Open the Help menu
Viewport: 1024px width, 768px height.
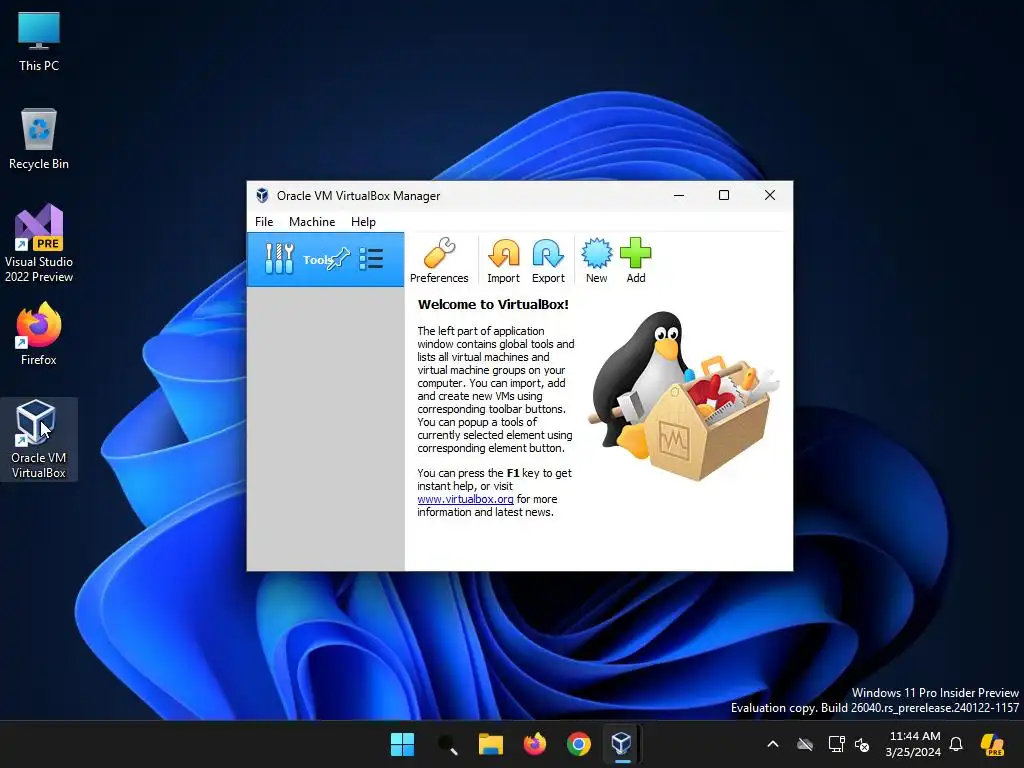pyautogui.click(x=363, y=222)
